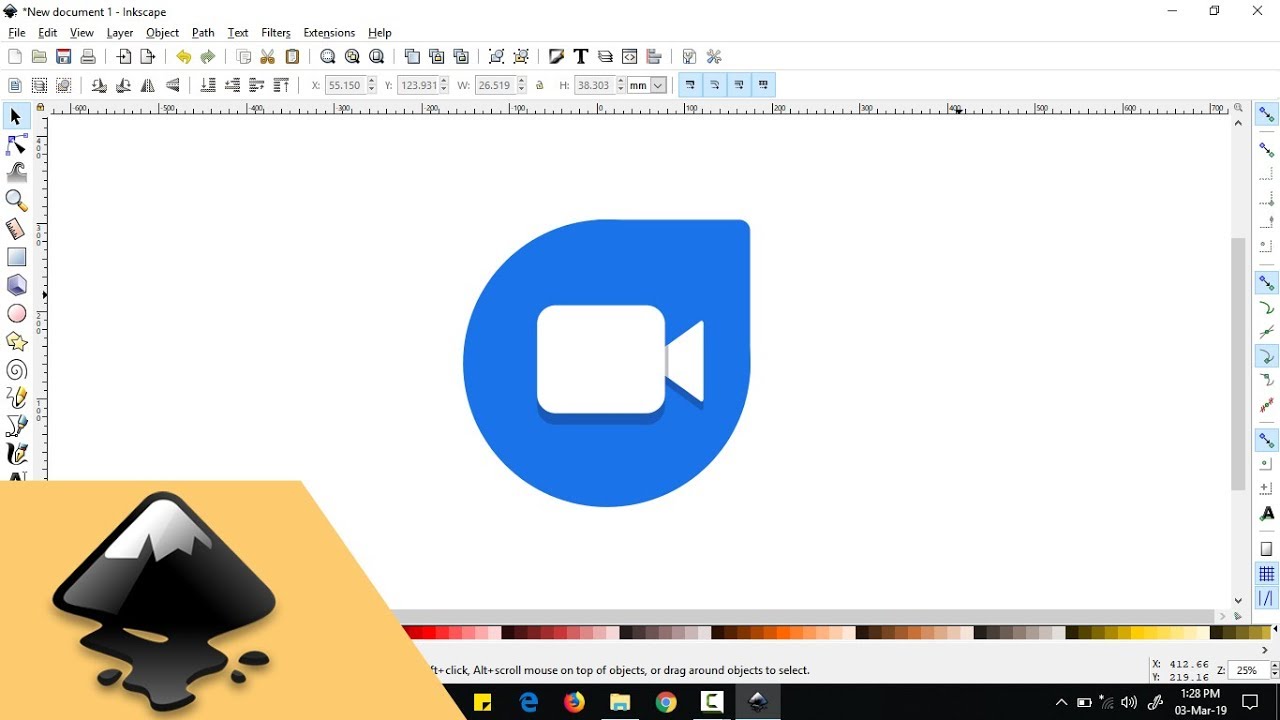Open the Edit menu

click(x=47, y=33)
